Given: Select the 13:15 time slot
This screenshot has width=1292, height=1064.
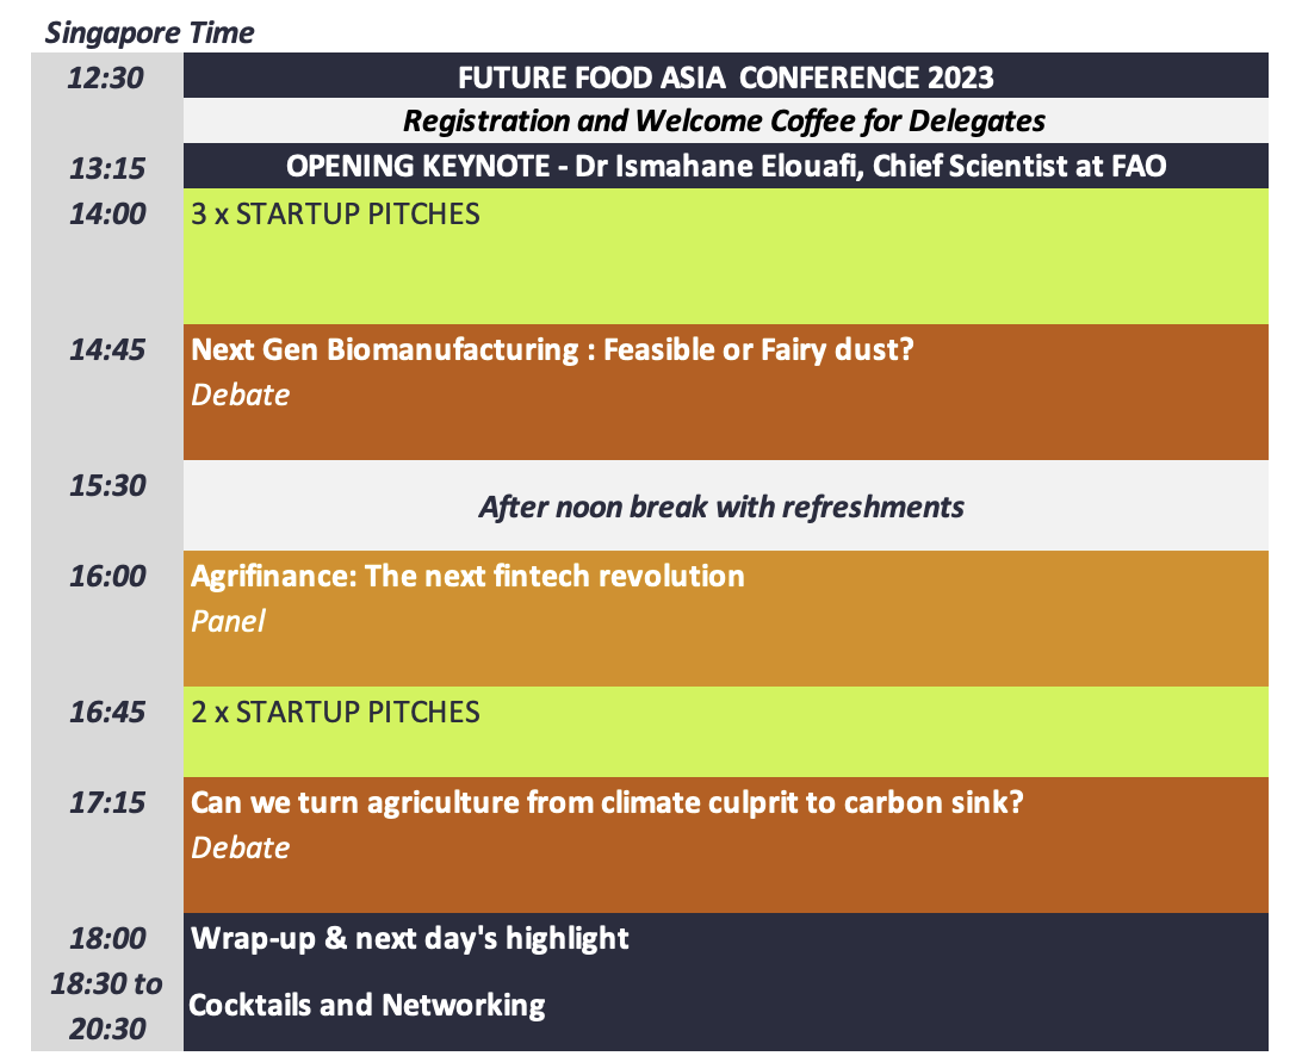Looking at the screenshot, I should click(107, 168).
